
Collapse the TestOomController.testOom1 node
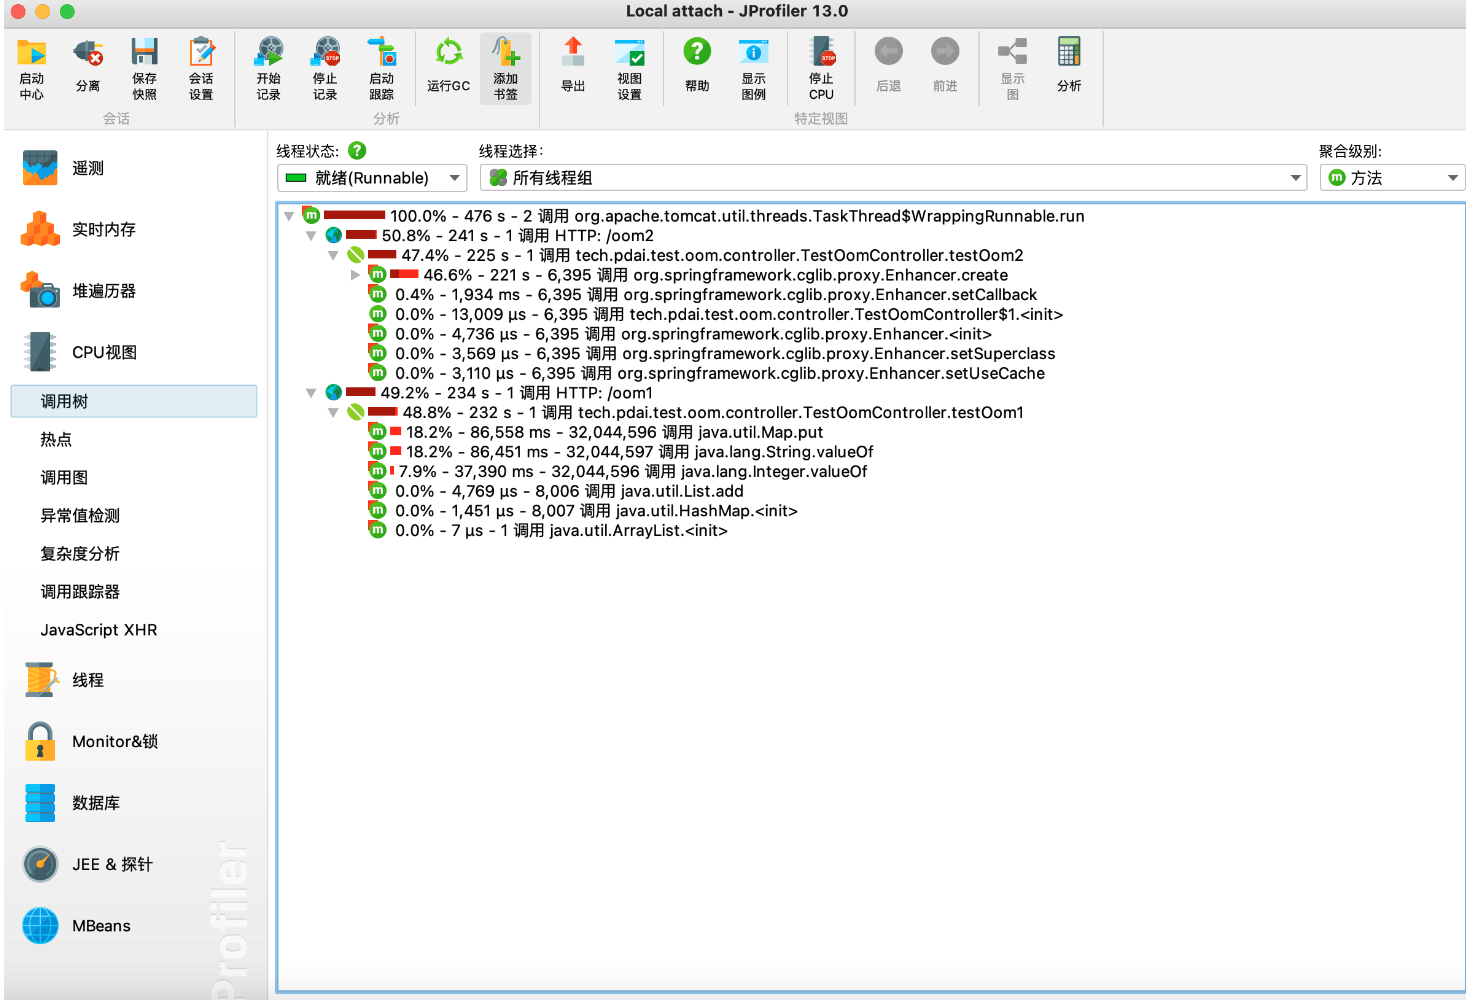[333, 412]
